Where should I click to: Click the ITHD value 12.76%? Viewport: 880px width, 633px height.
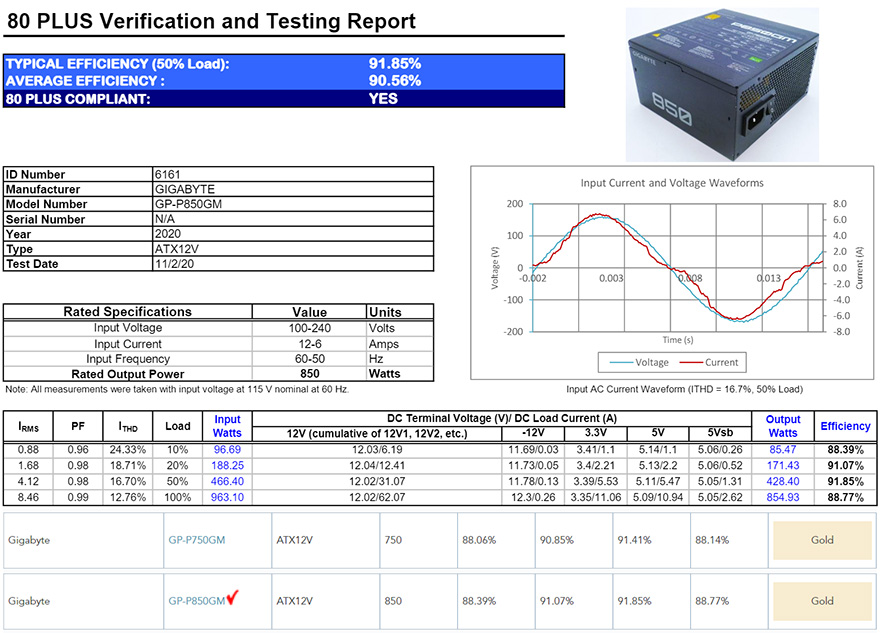point(127,497)
